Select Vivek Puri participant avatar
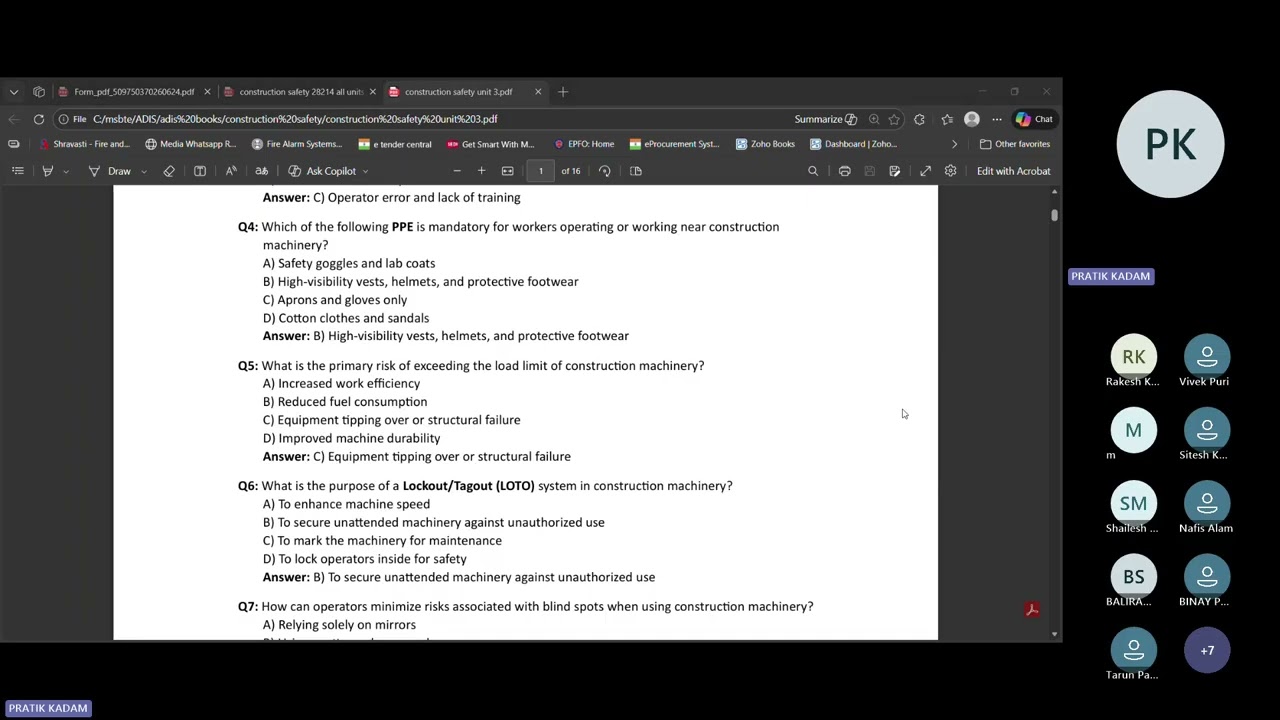The image size is (1280, 720). [x=1207, y=357]
